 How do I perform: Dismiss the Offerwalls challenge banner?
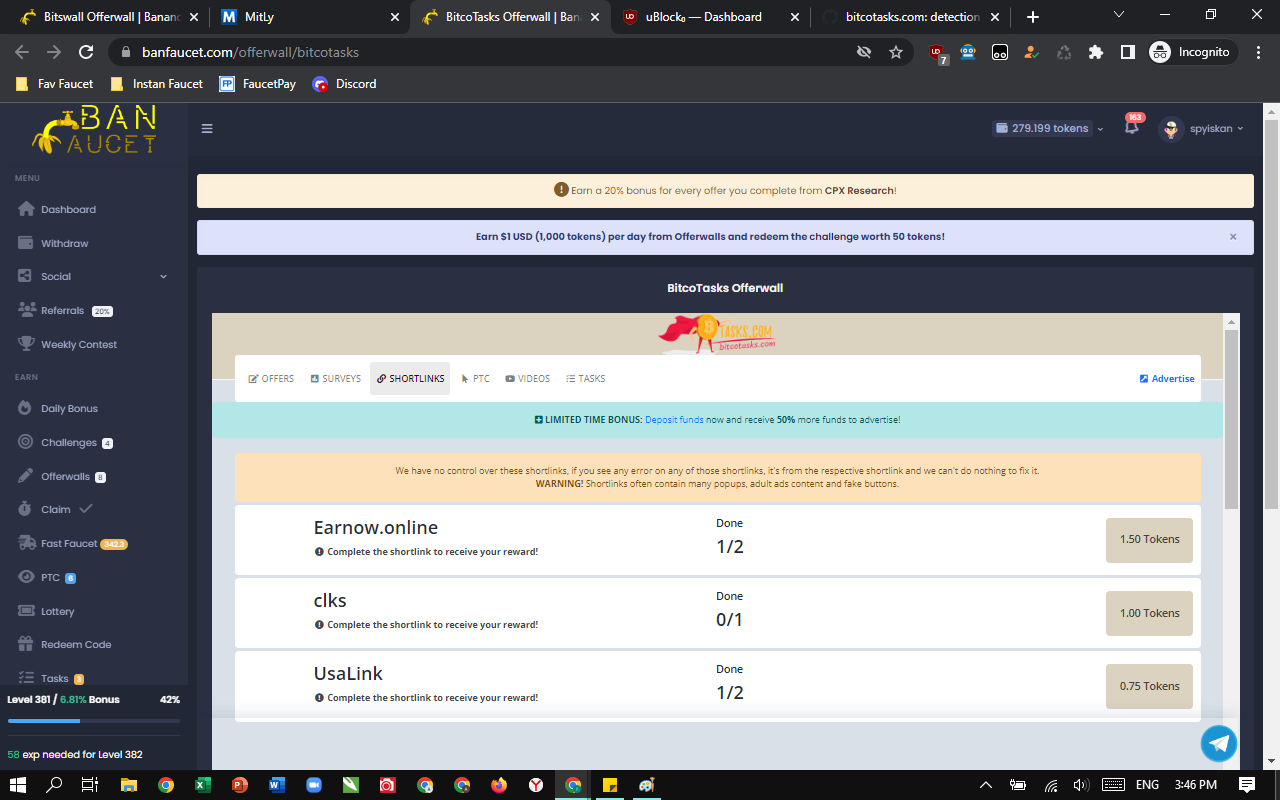1232,237
